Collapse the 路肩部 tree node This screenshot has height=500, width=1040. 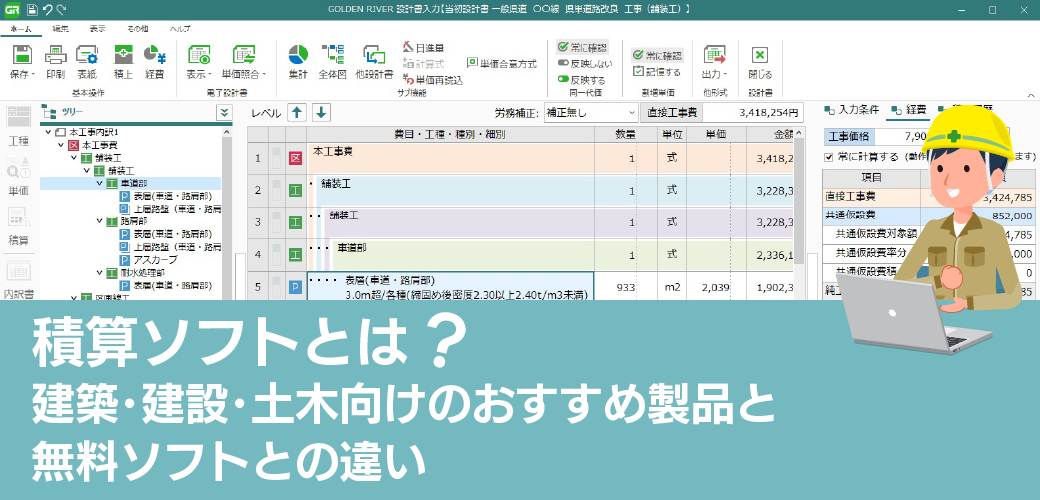[x=99, y=221]
